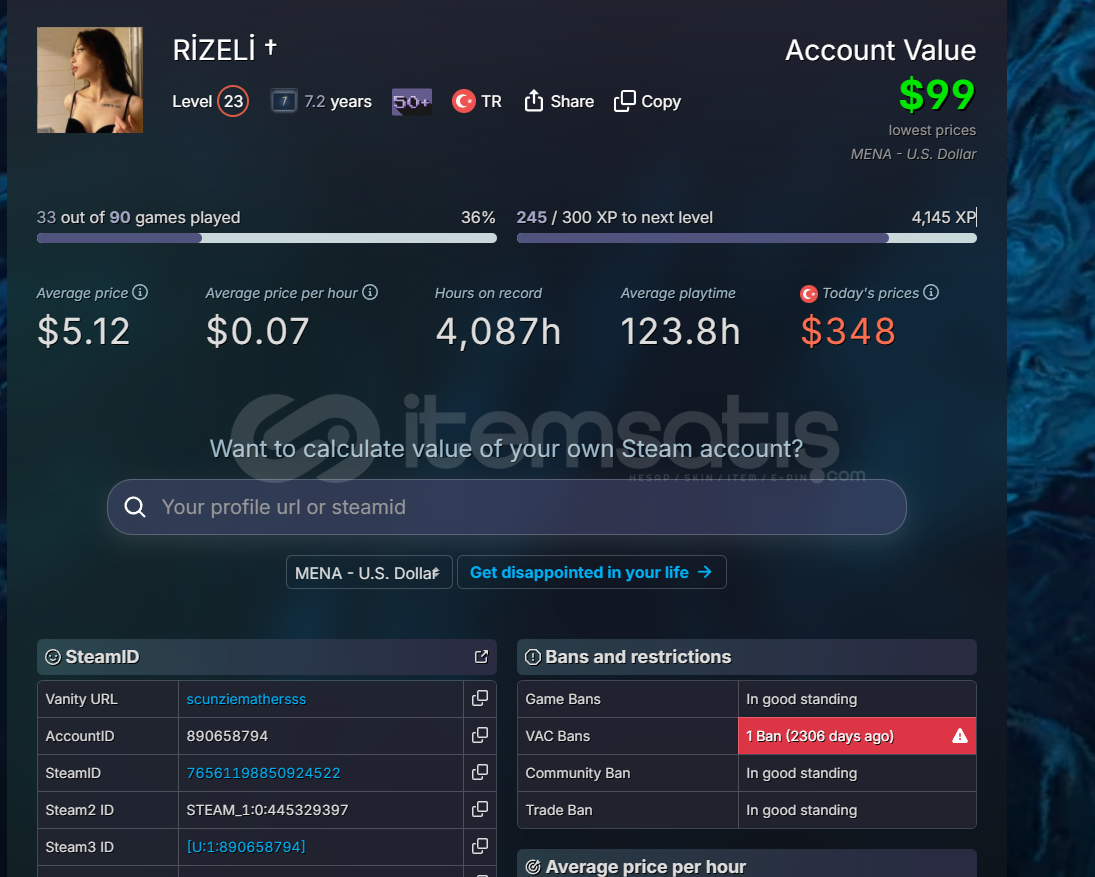Screen dimensions: 1095x877
Task: Click Community Ban In good standing cell
Action: (x=857, y=773)
